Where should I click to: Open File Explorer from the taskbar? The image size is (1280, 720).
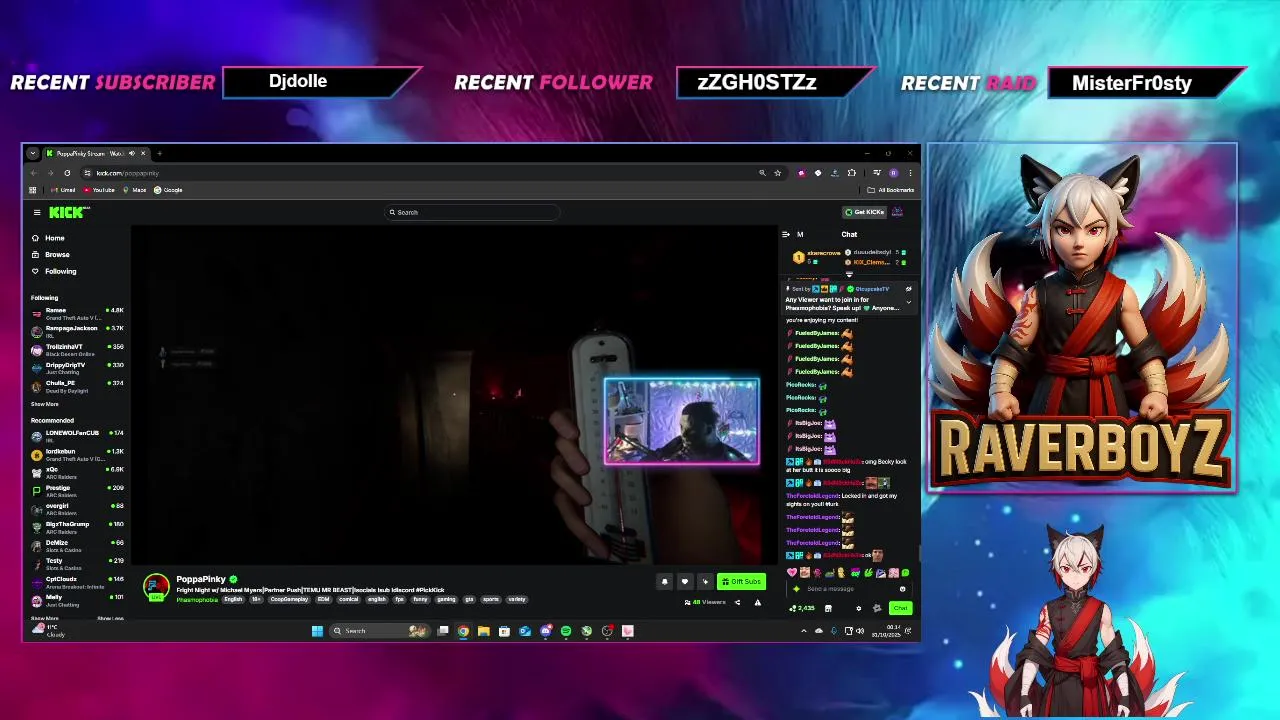pyautogui.click(x=483, y=631)
